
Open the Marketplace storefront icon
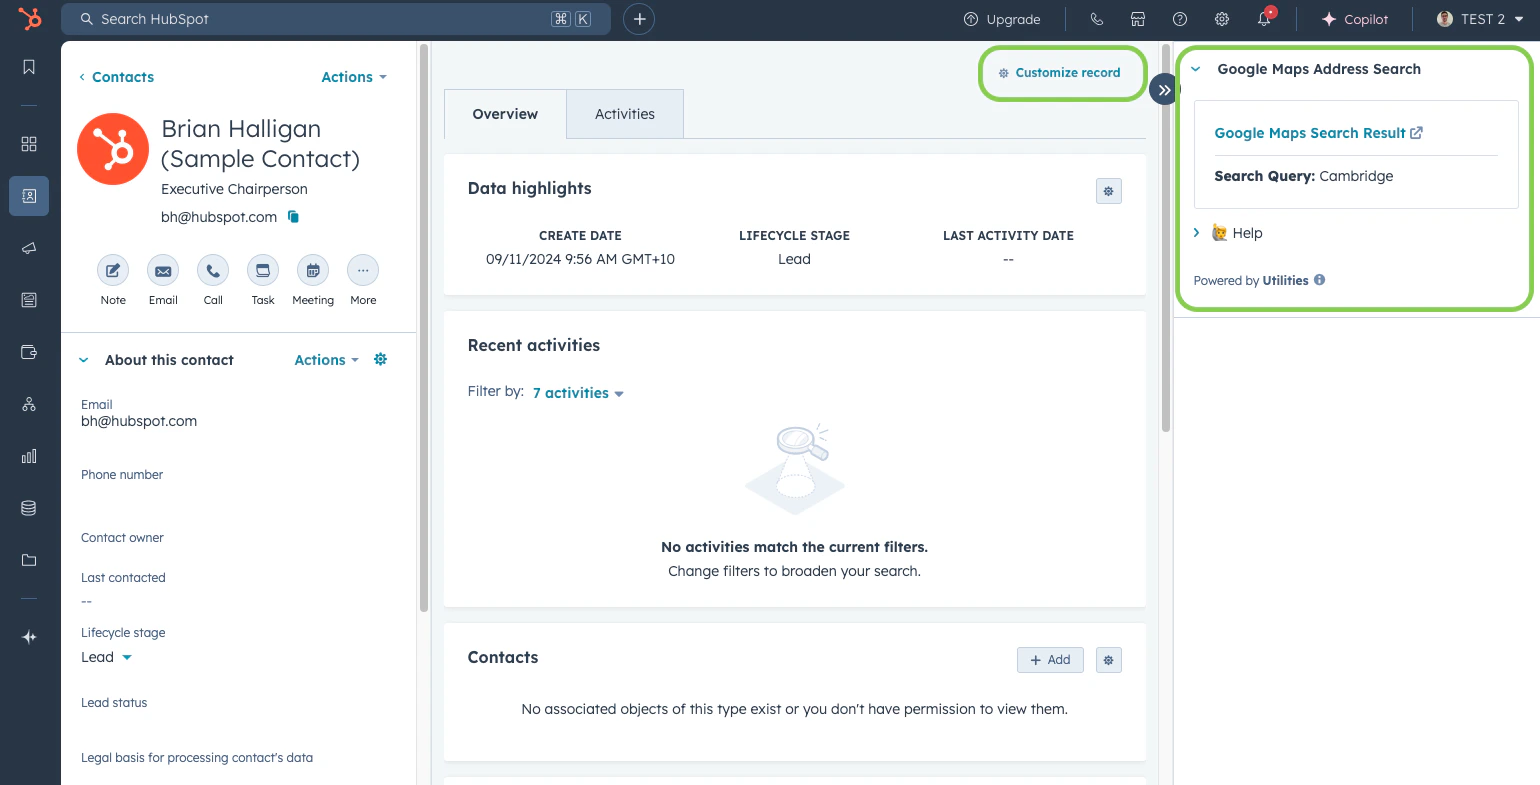pos(1137,19)
